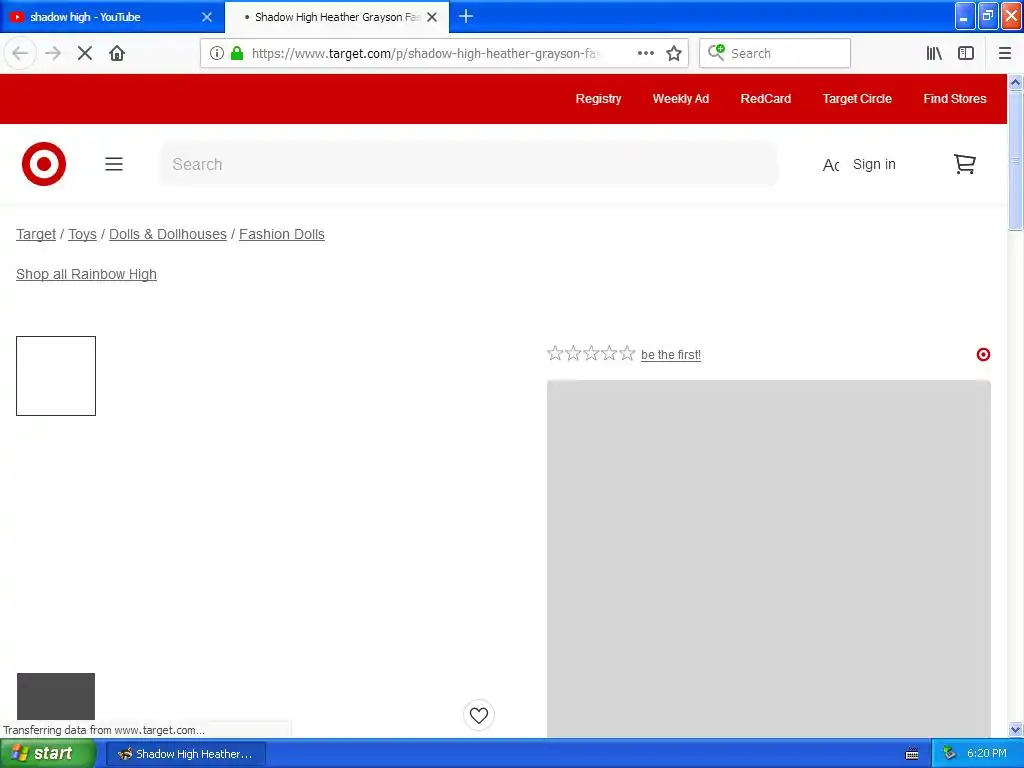Open page actions three-dot menu
Viewport: 1024px width, 768px height.
tap(646, 54)
